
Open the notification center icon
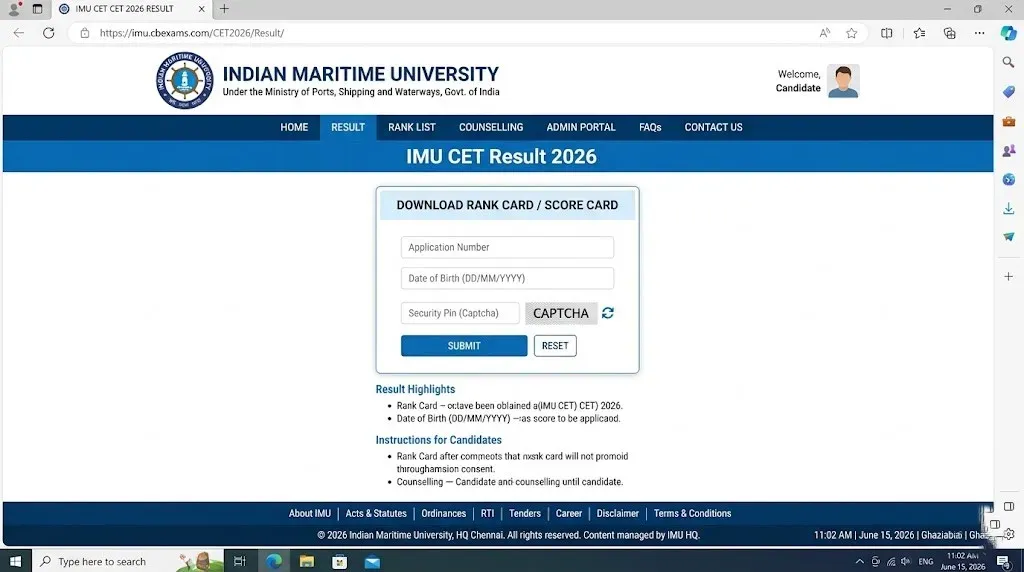click(1002, 562)
